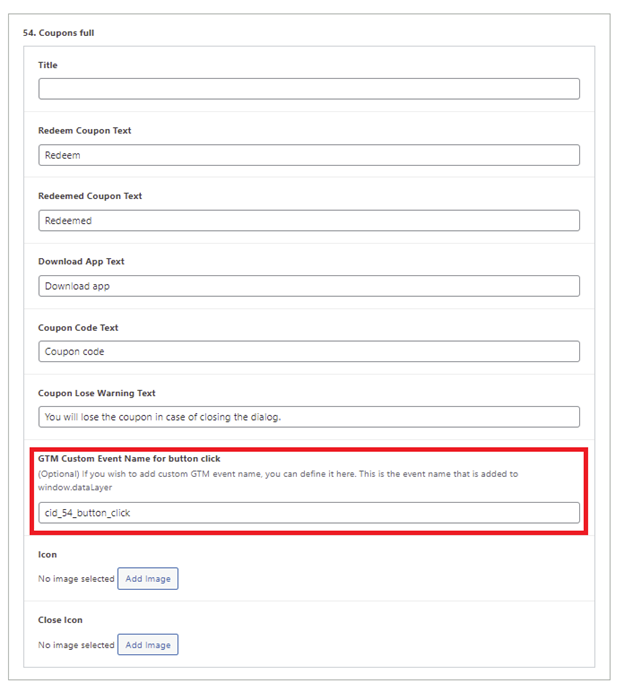
Task: Click the field containing 'Redeemed'
Action: (309, 220)
